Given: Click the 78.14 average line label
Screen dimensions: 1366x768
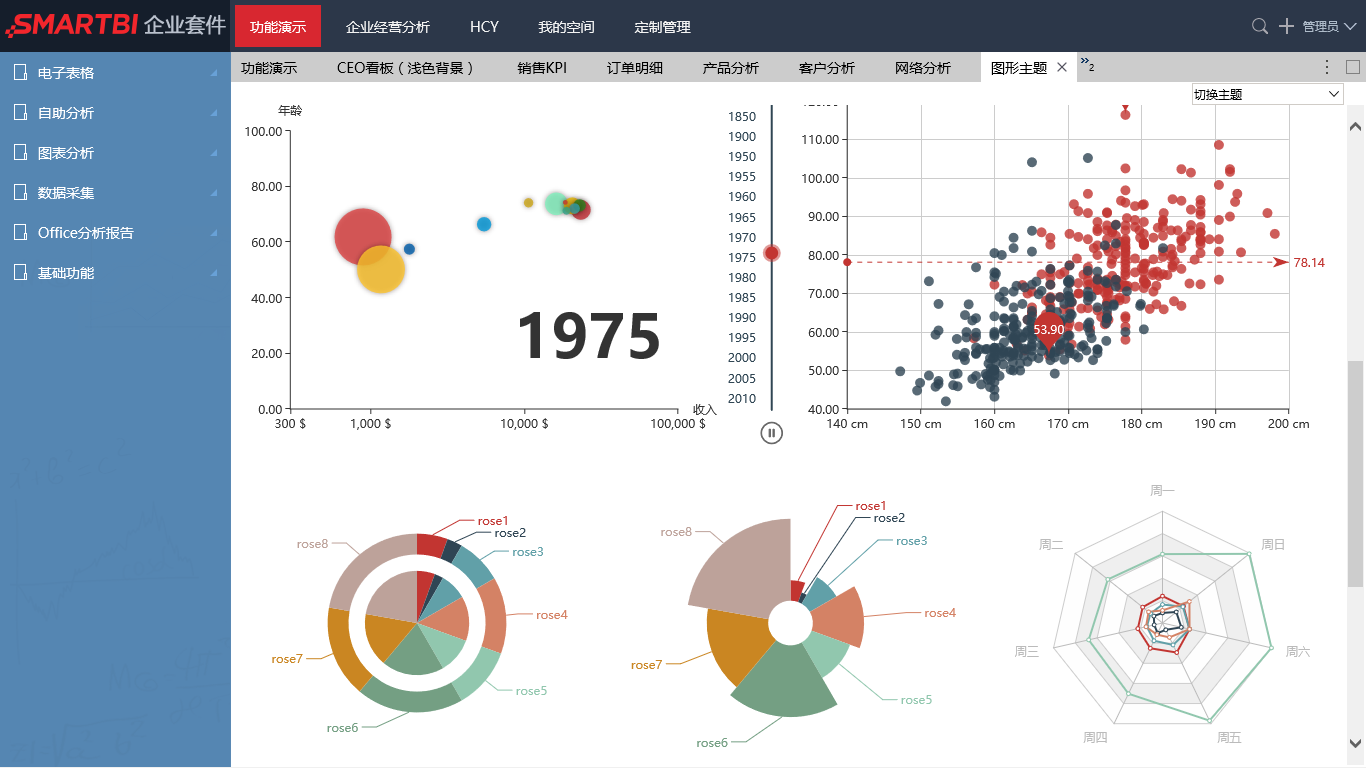Looking at the screenshot, I should click(1308, 262).
